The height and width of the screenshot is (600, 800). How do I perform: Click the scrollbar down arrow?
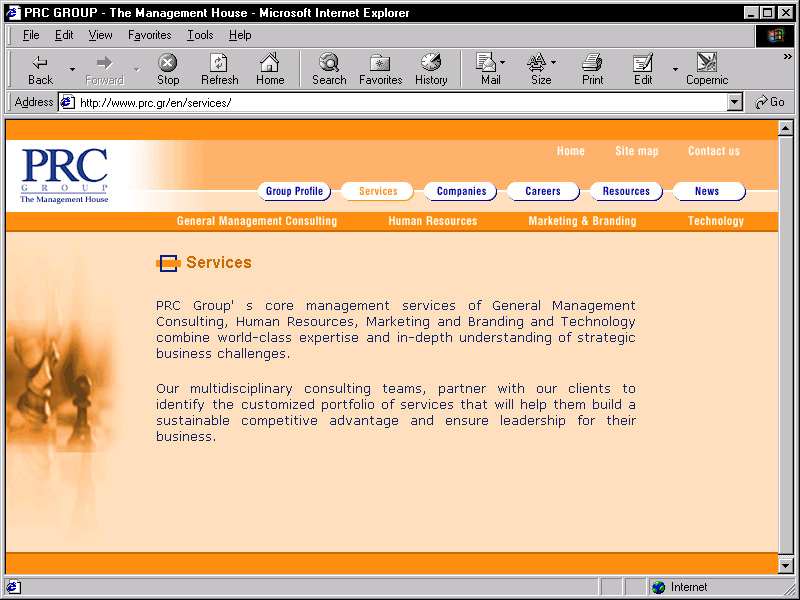coord(785,565)
